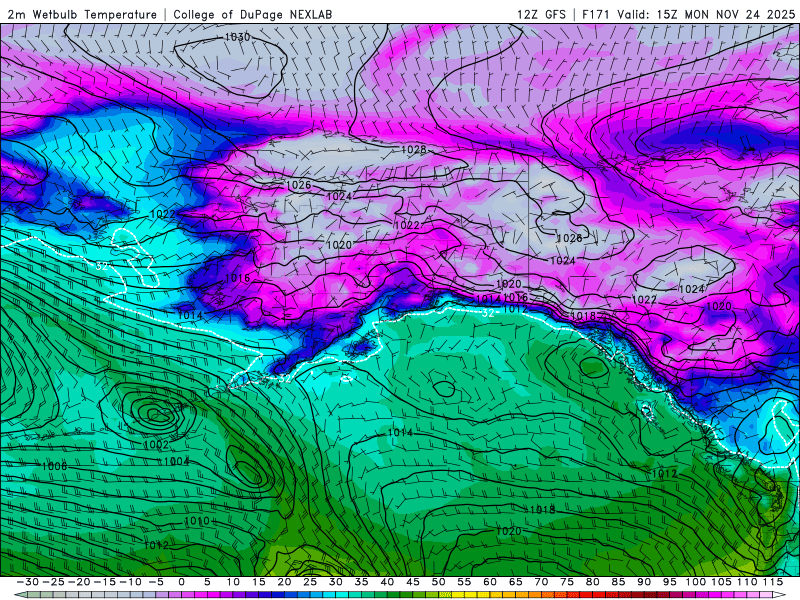Click the '-20' value on the color scale
800x600 pixels.
pyautogui.click(x=79, y=582)
